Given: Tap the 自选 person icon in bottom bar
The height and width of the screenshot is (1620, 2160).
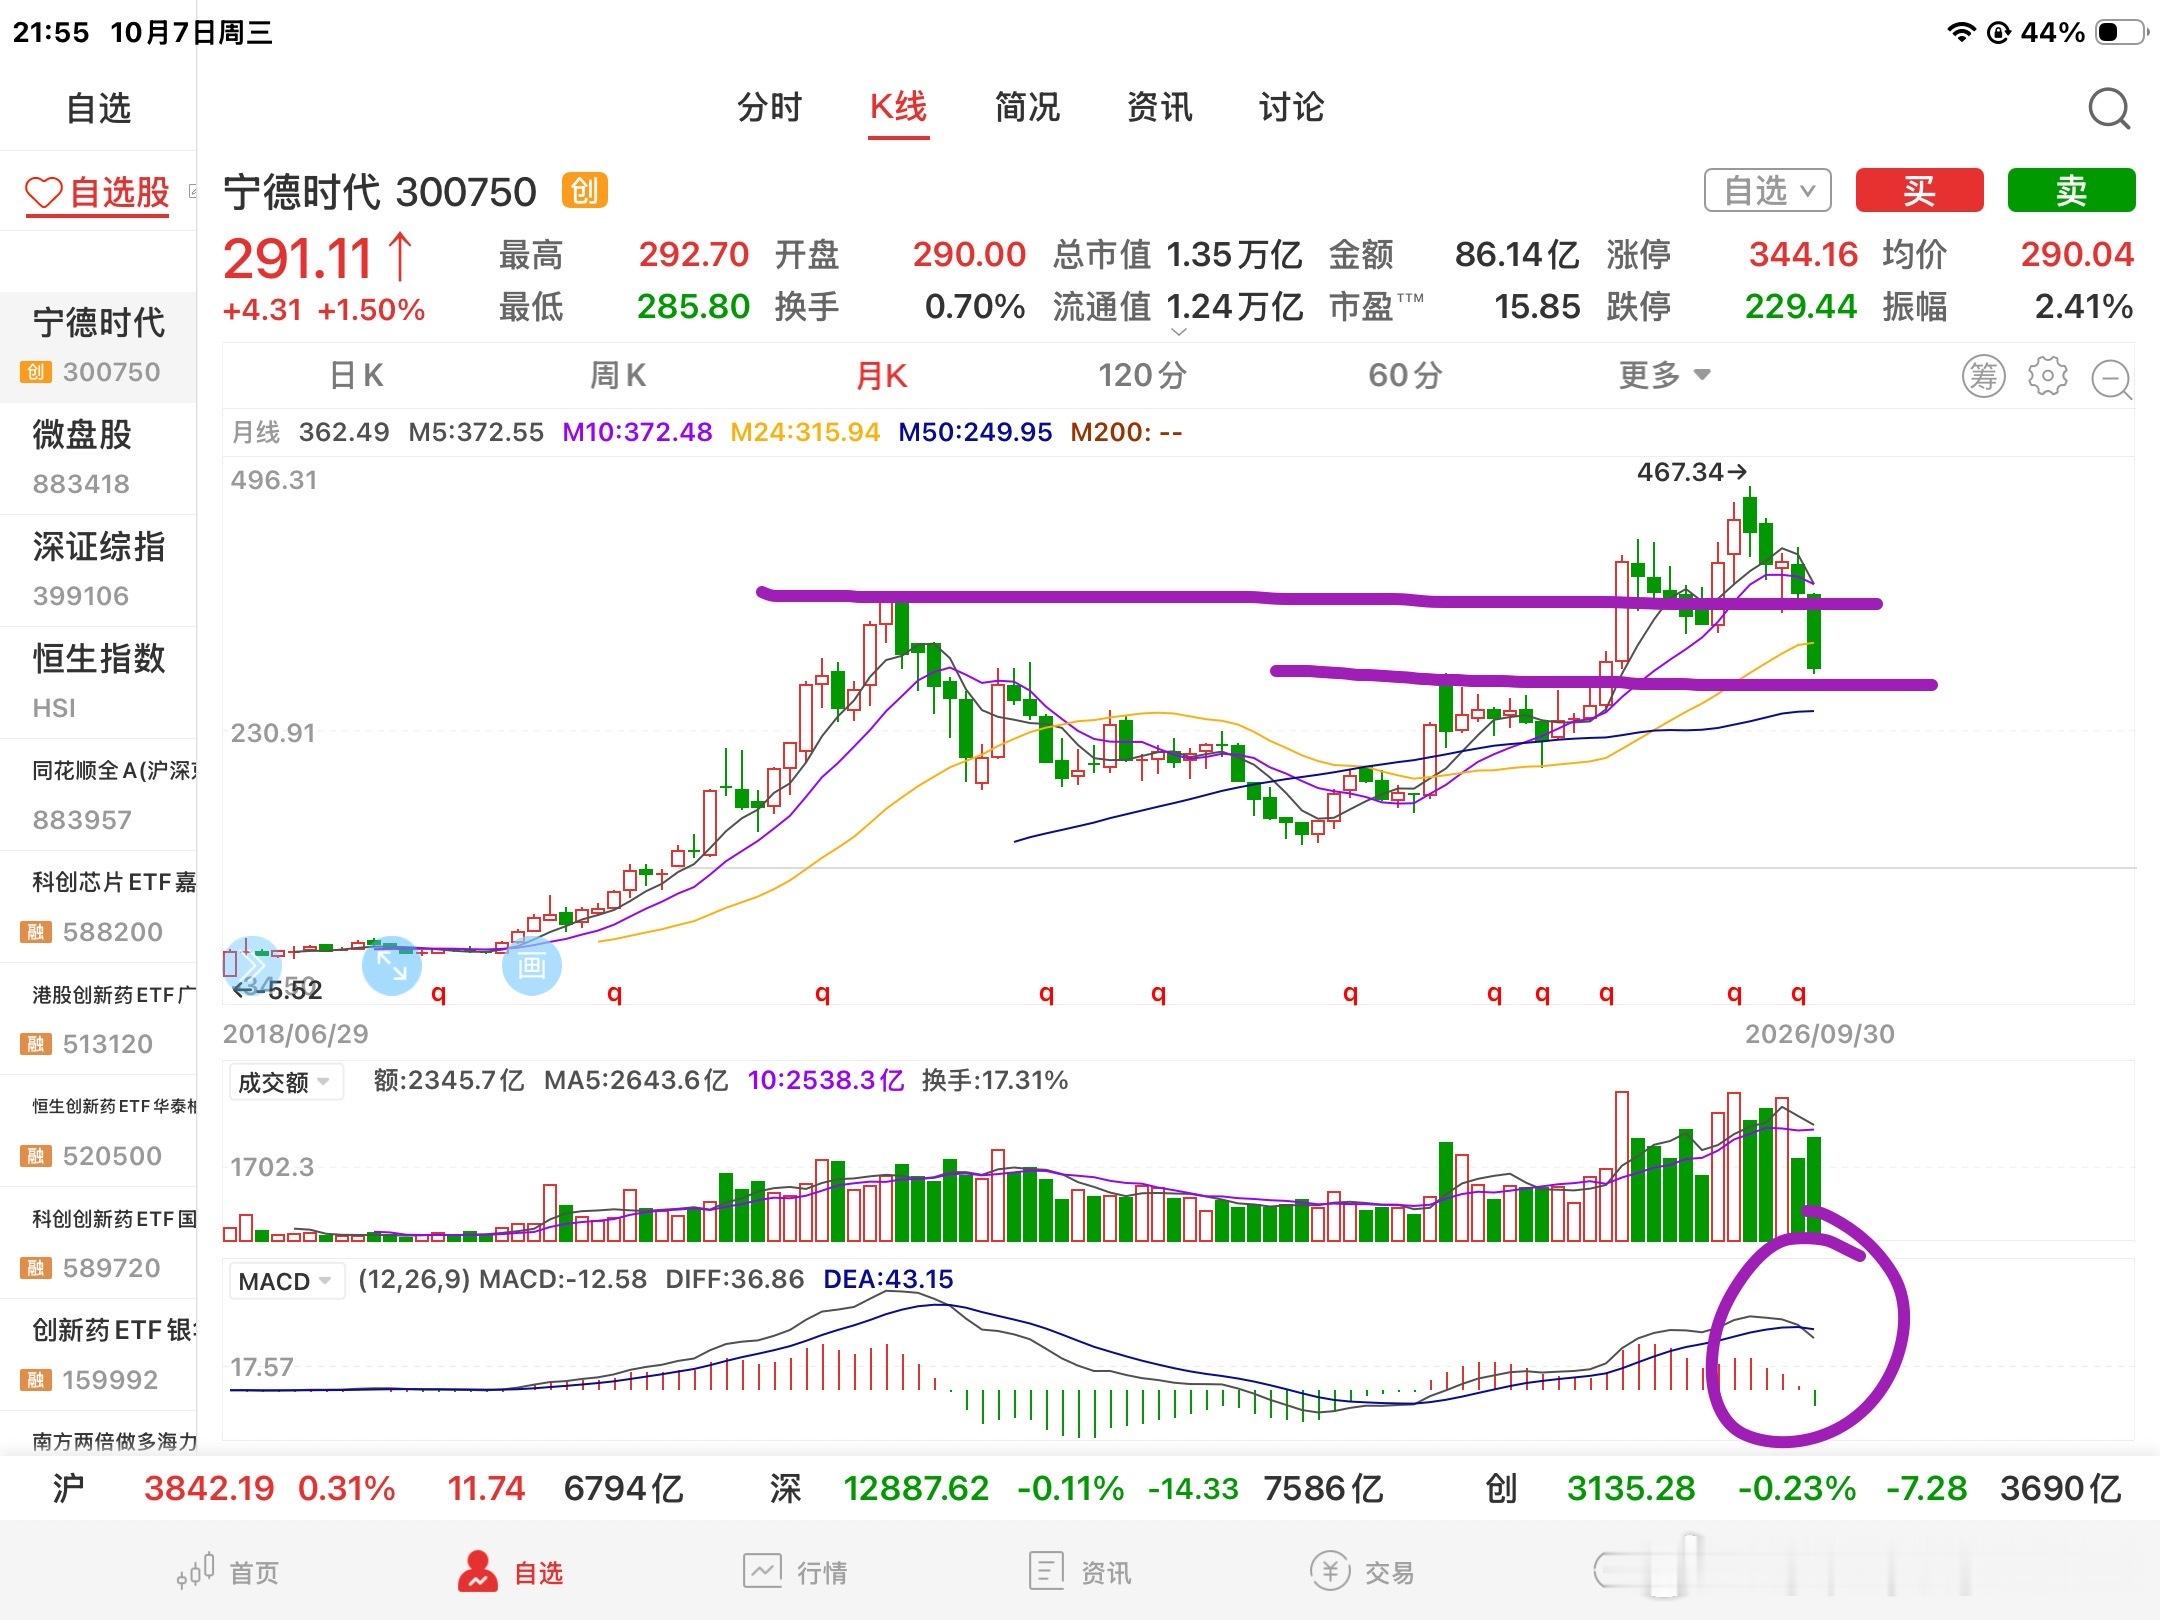Looking at the screenshot, I should coord(478,1571).
